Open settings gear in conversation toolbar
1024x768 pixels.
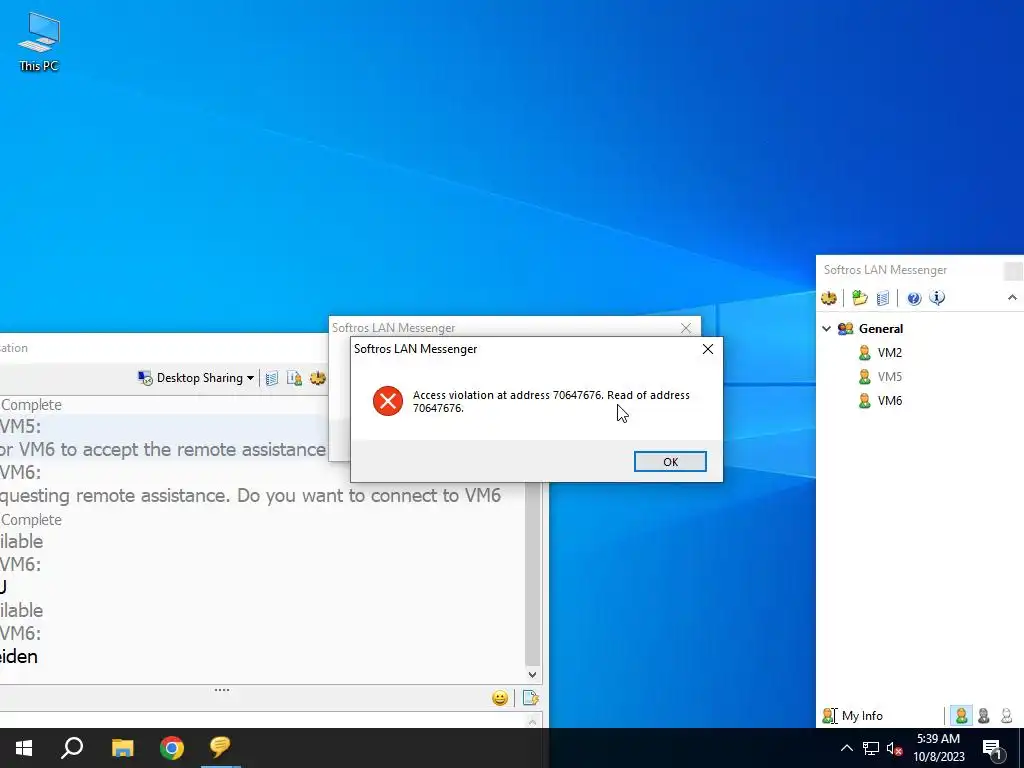pyautogui.click(x=317, y=378)
